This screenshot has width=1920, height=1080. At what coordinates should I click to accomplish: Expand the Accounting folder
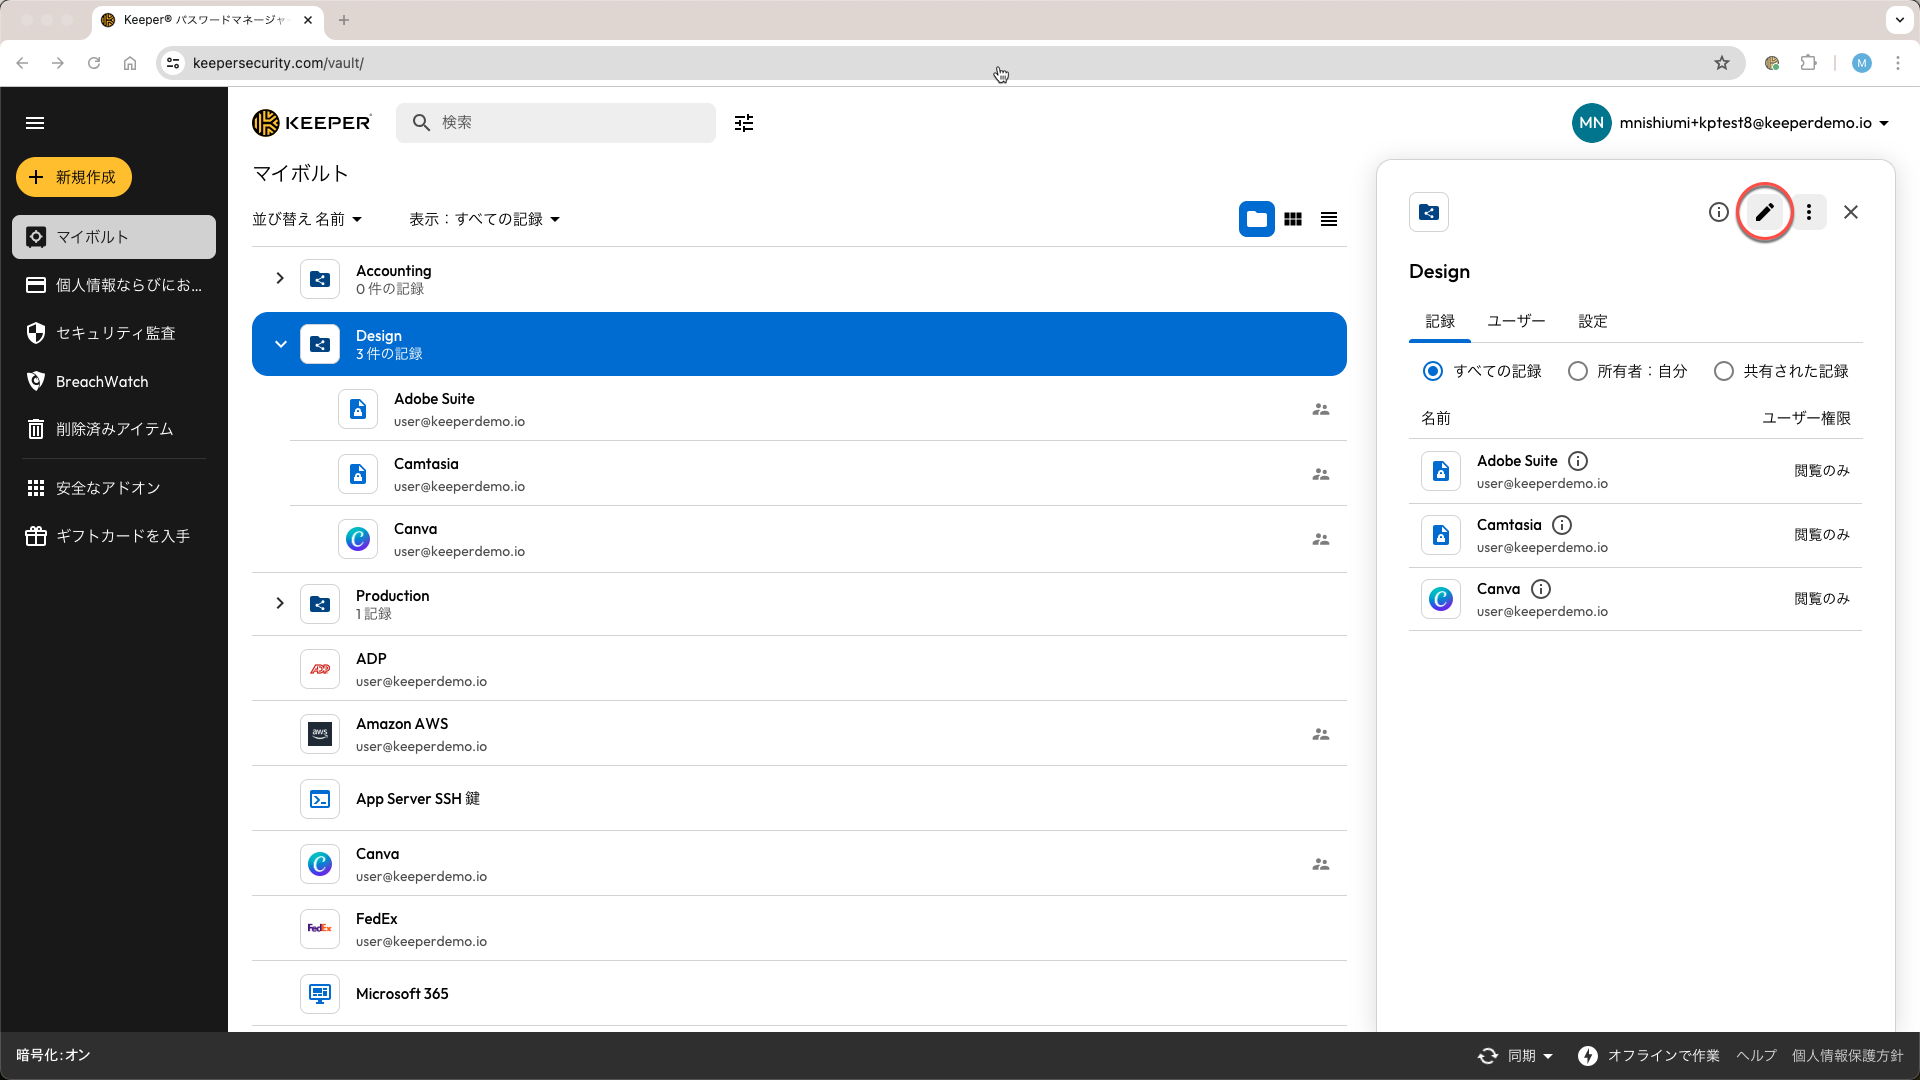click(280, 278)
